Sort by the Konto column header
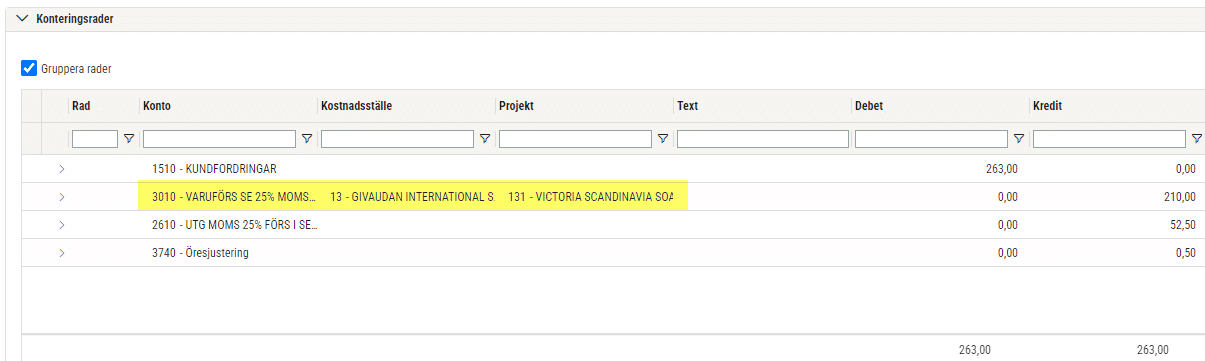 pos(156,106)
